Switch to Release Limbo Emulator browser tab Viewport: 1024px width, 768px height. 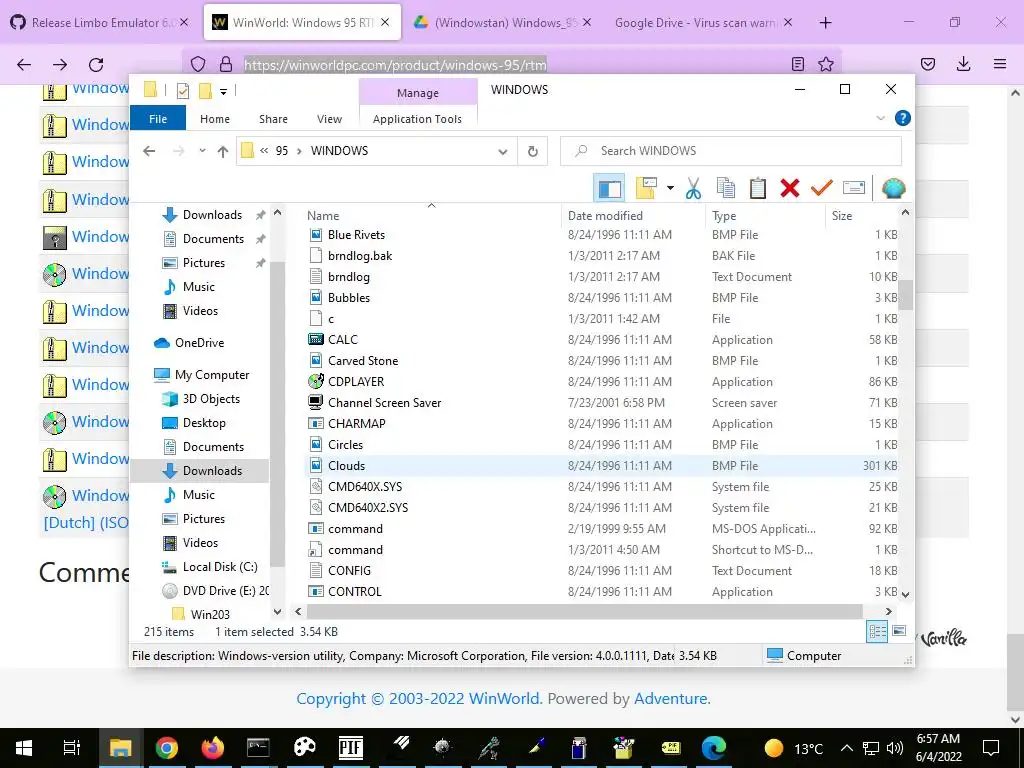pos(100,22)
